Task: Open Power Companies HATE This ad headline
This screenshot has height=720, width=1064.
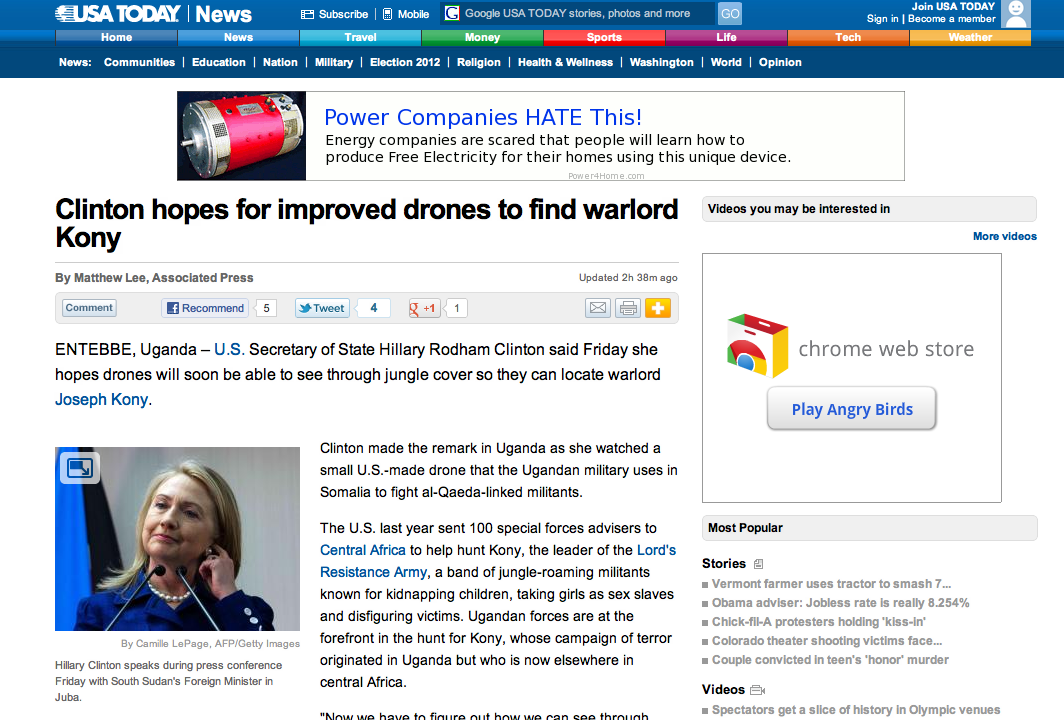Action: point(482,117)
